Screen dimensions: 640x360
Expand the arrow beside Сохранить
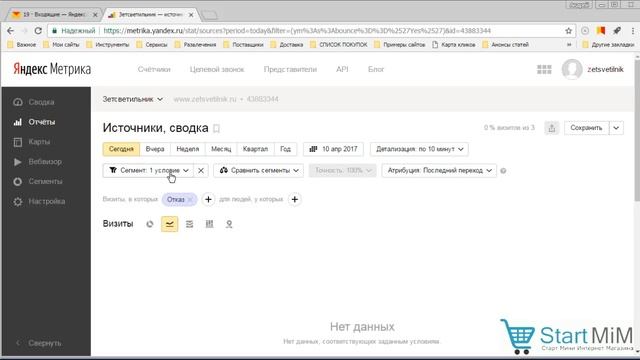click(616, 128)
